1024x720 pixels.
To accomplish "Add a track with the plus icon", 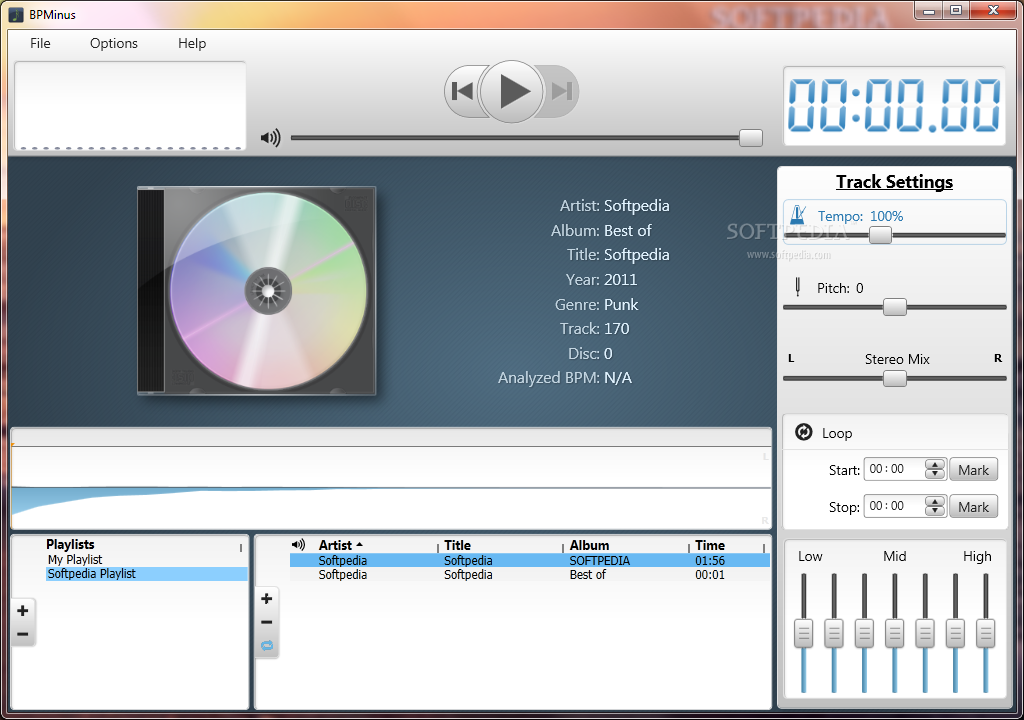I will 266,598.
